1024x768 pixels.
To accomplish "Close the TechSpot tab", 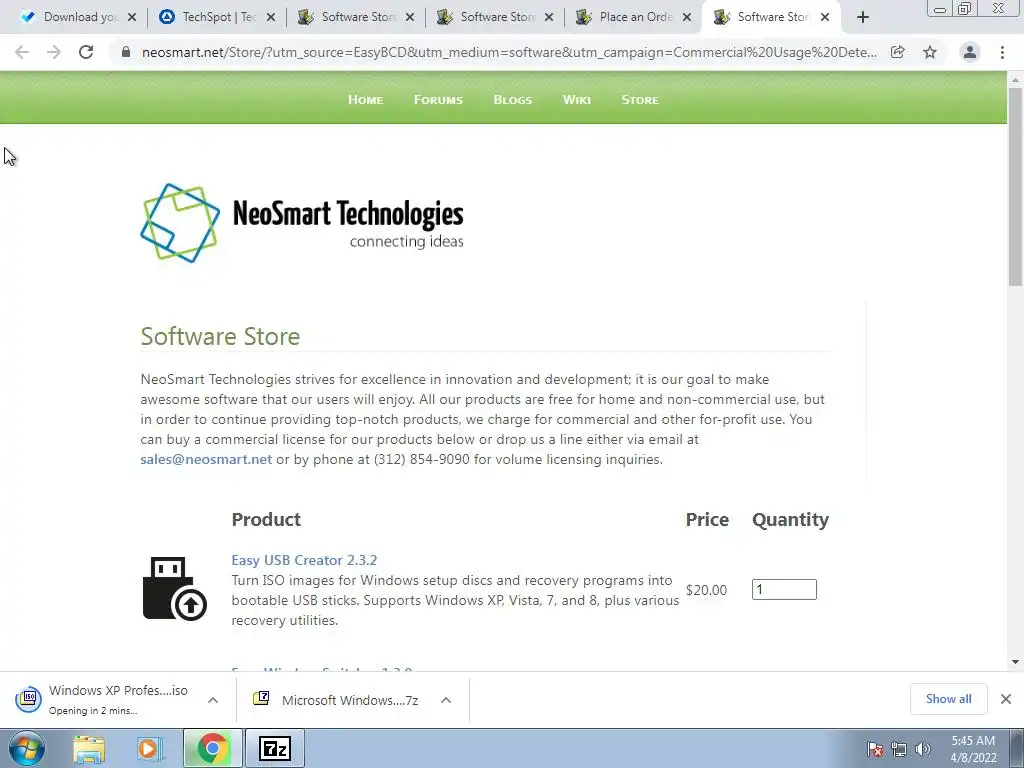I will coord(272,18).
